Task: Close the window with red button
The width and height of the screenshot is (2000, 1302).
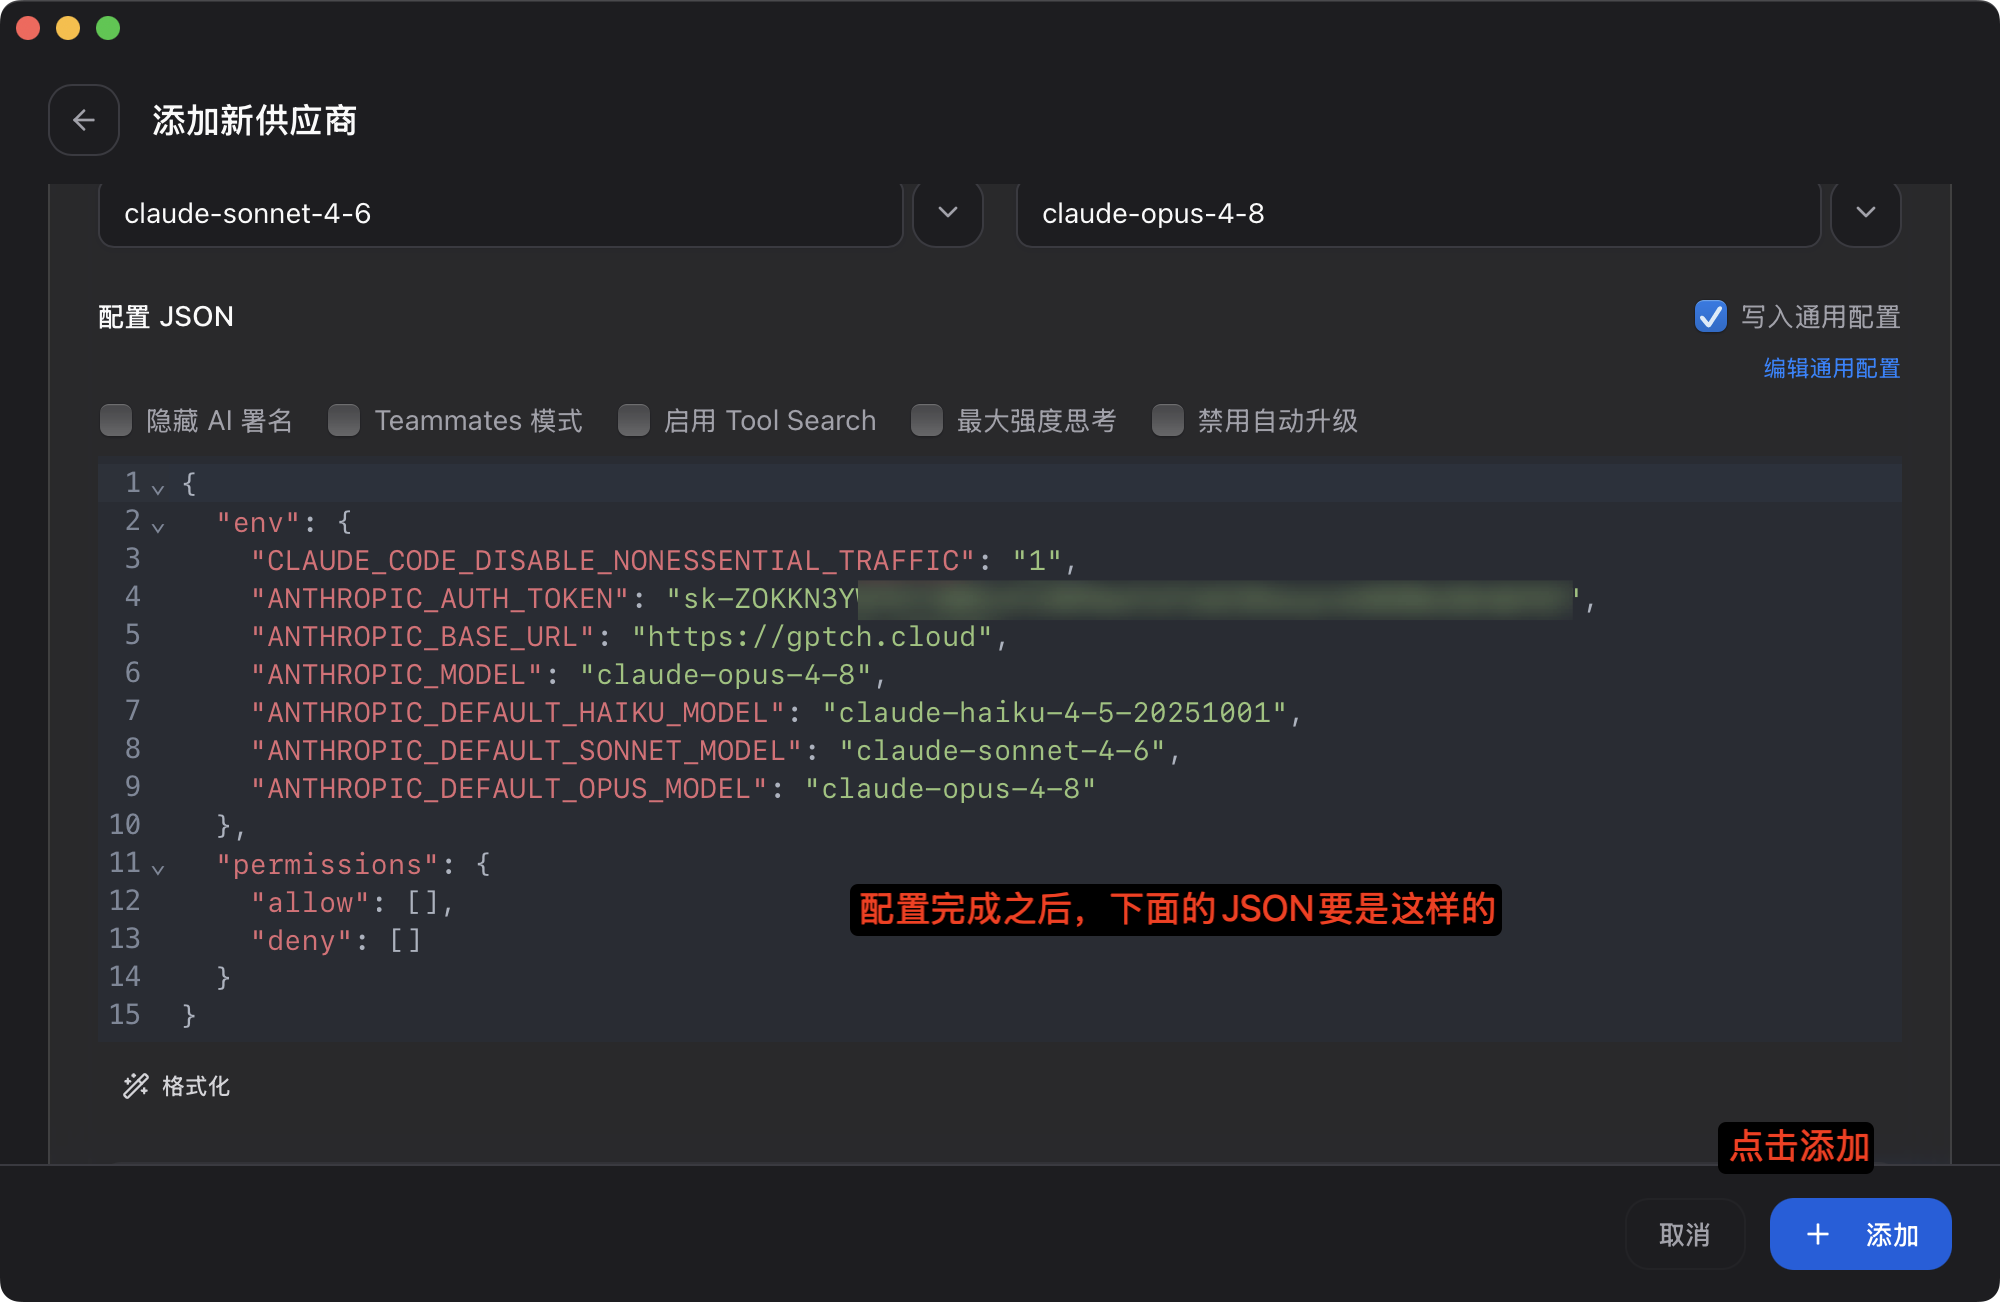Action: [28, 28]
